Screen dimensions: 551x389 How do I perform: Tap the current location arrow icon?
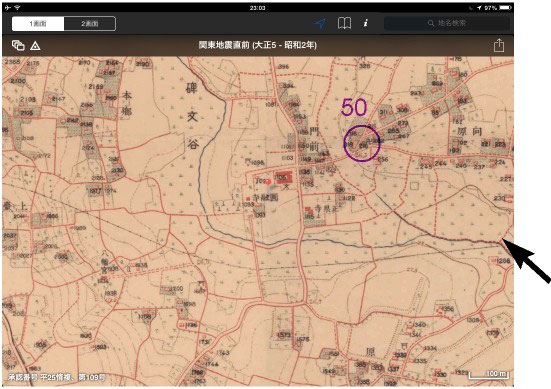tap(320, 23)
